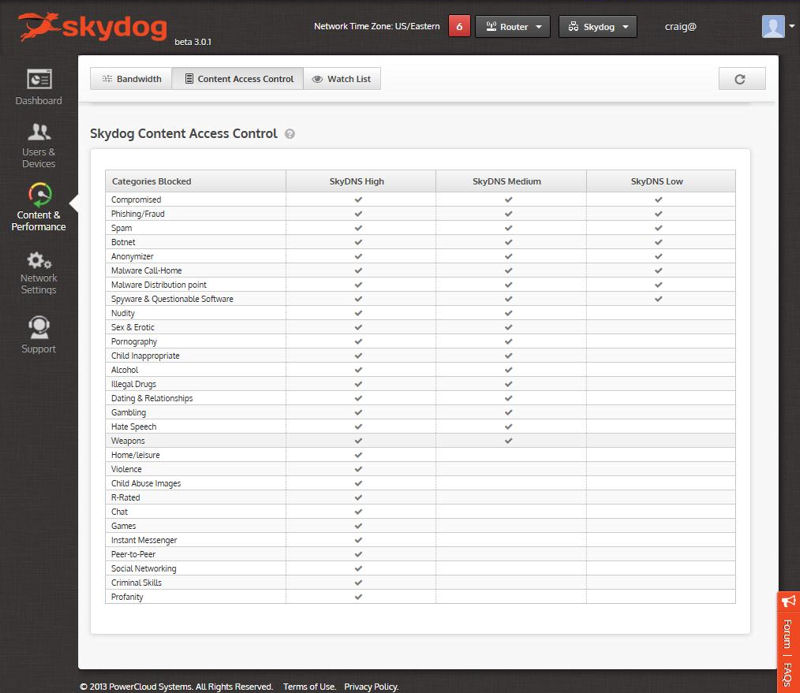Select the Instant Messenger category
This screenshot has height=693, width=800.
(144, 540)
